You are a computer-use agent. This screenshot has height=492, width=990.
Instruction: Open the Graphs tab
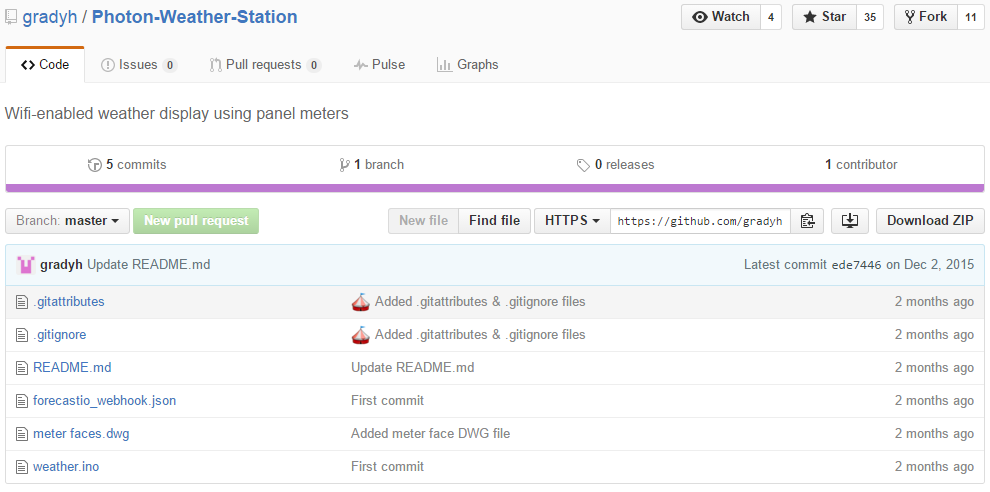tap(467, 64)
